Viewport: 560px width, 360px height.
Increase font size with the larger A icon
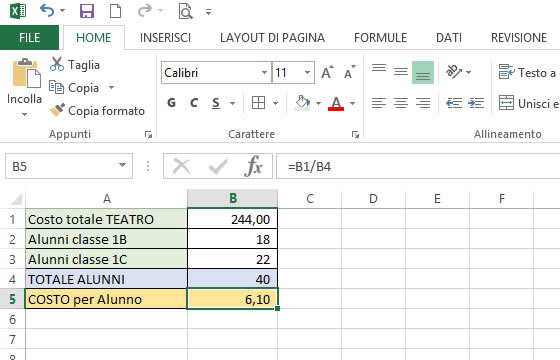327,72
